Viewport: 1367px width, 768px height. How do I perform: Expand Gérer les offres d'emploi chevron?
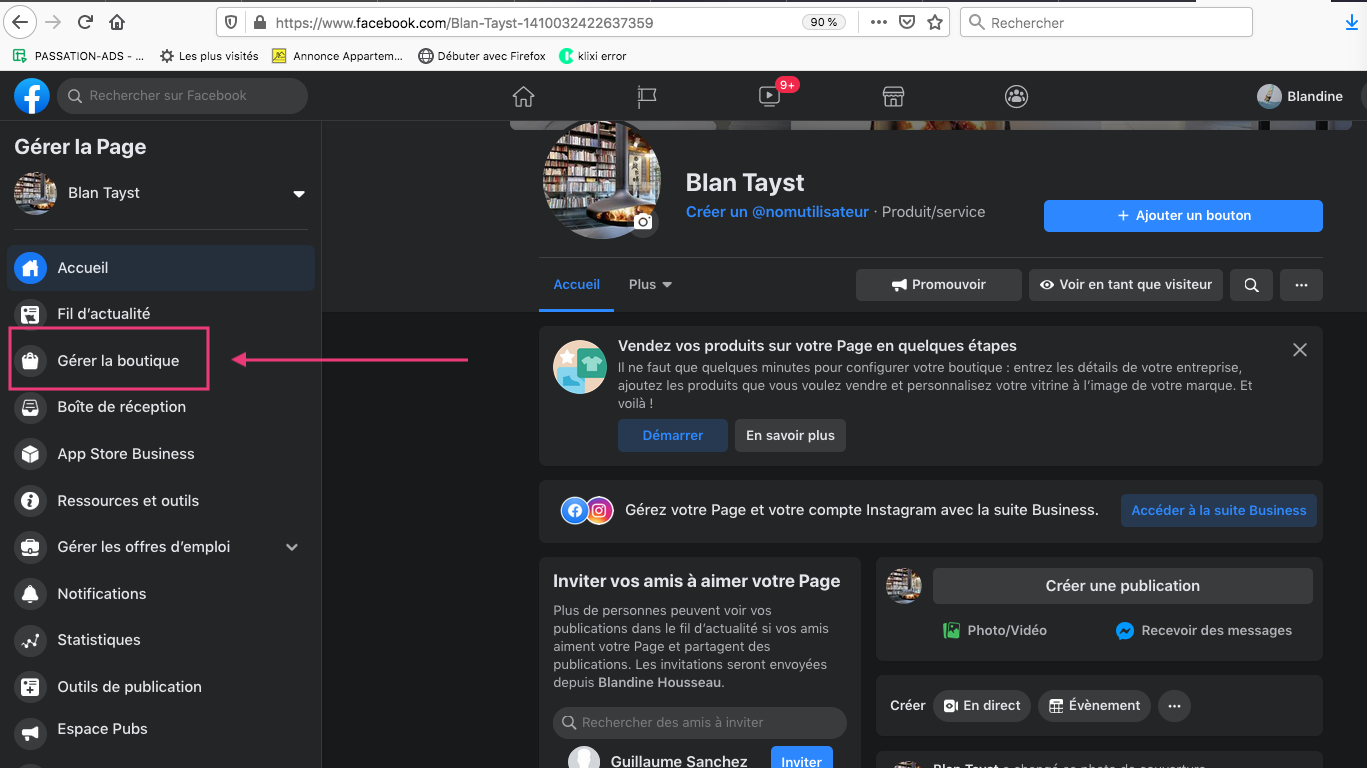(292, 547)
